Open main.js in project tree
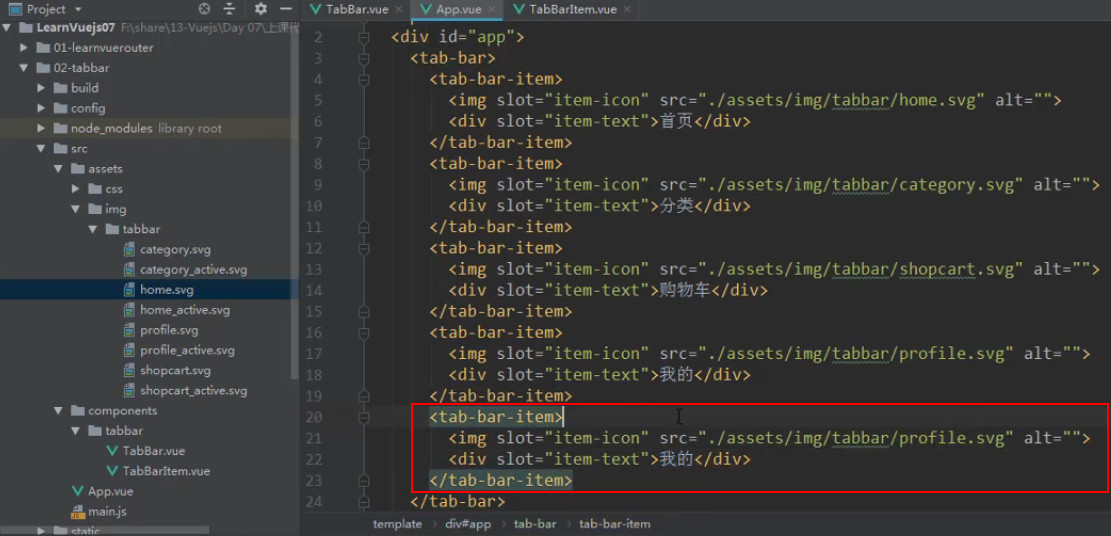The width and height of the screenshot is (1111, 536). (x=107, y=511)
